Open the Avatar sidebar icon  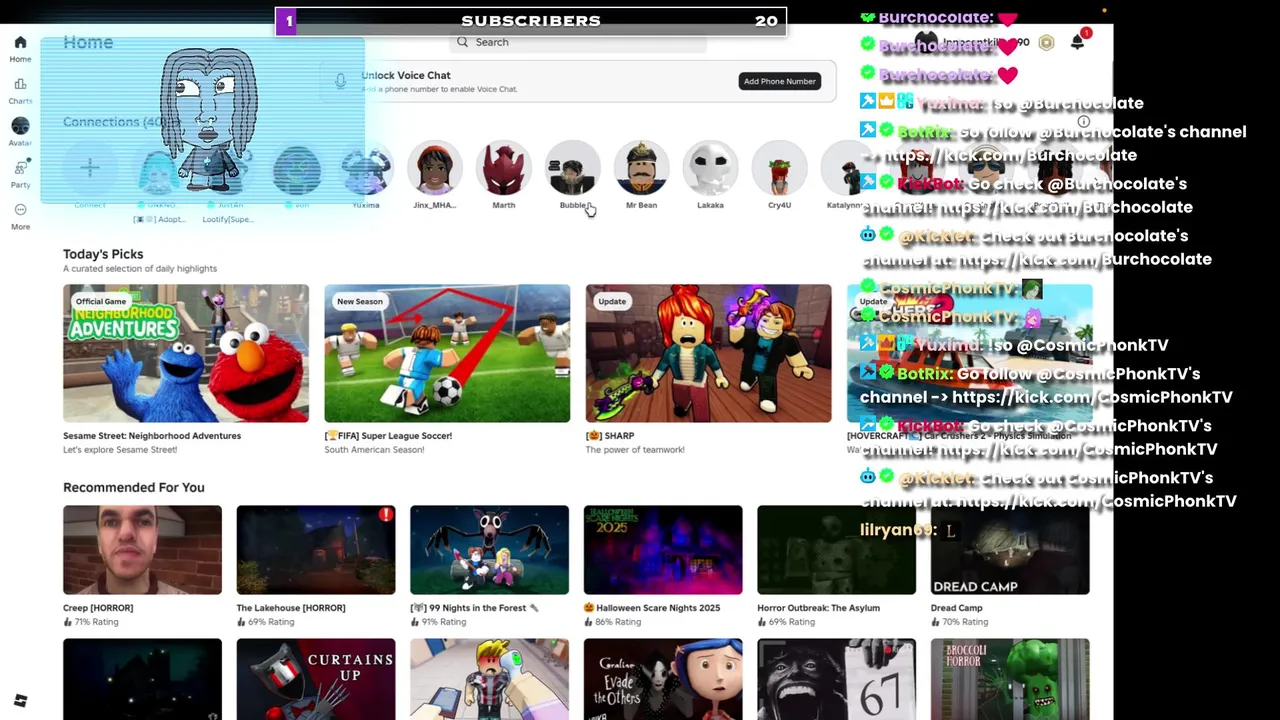coord(20,126)
